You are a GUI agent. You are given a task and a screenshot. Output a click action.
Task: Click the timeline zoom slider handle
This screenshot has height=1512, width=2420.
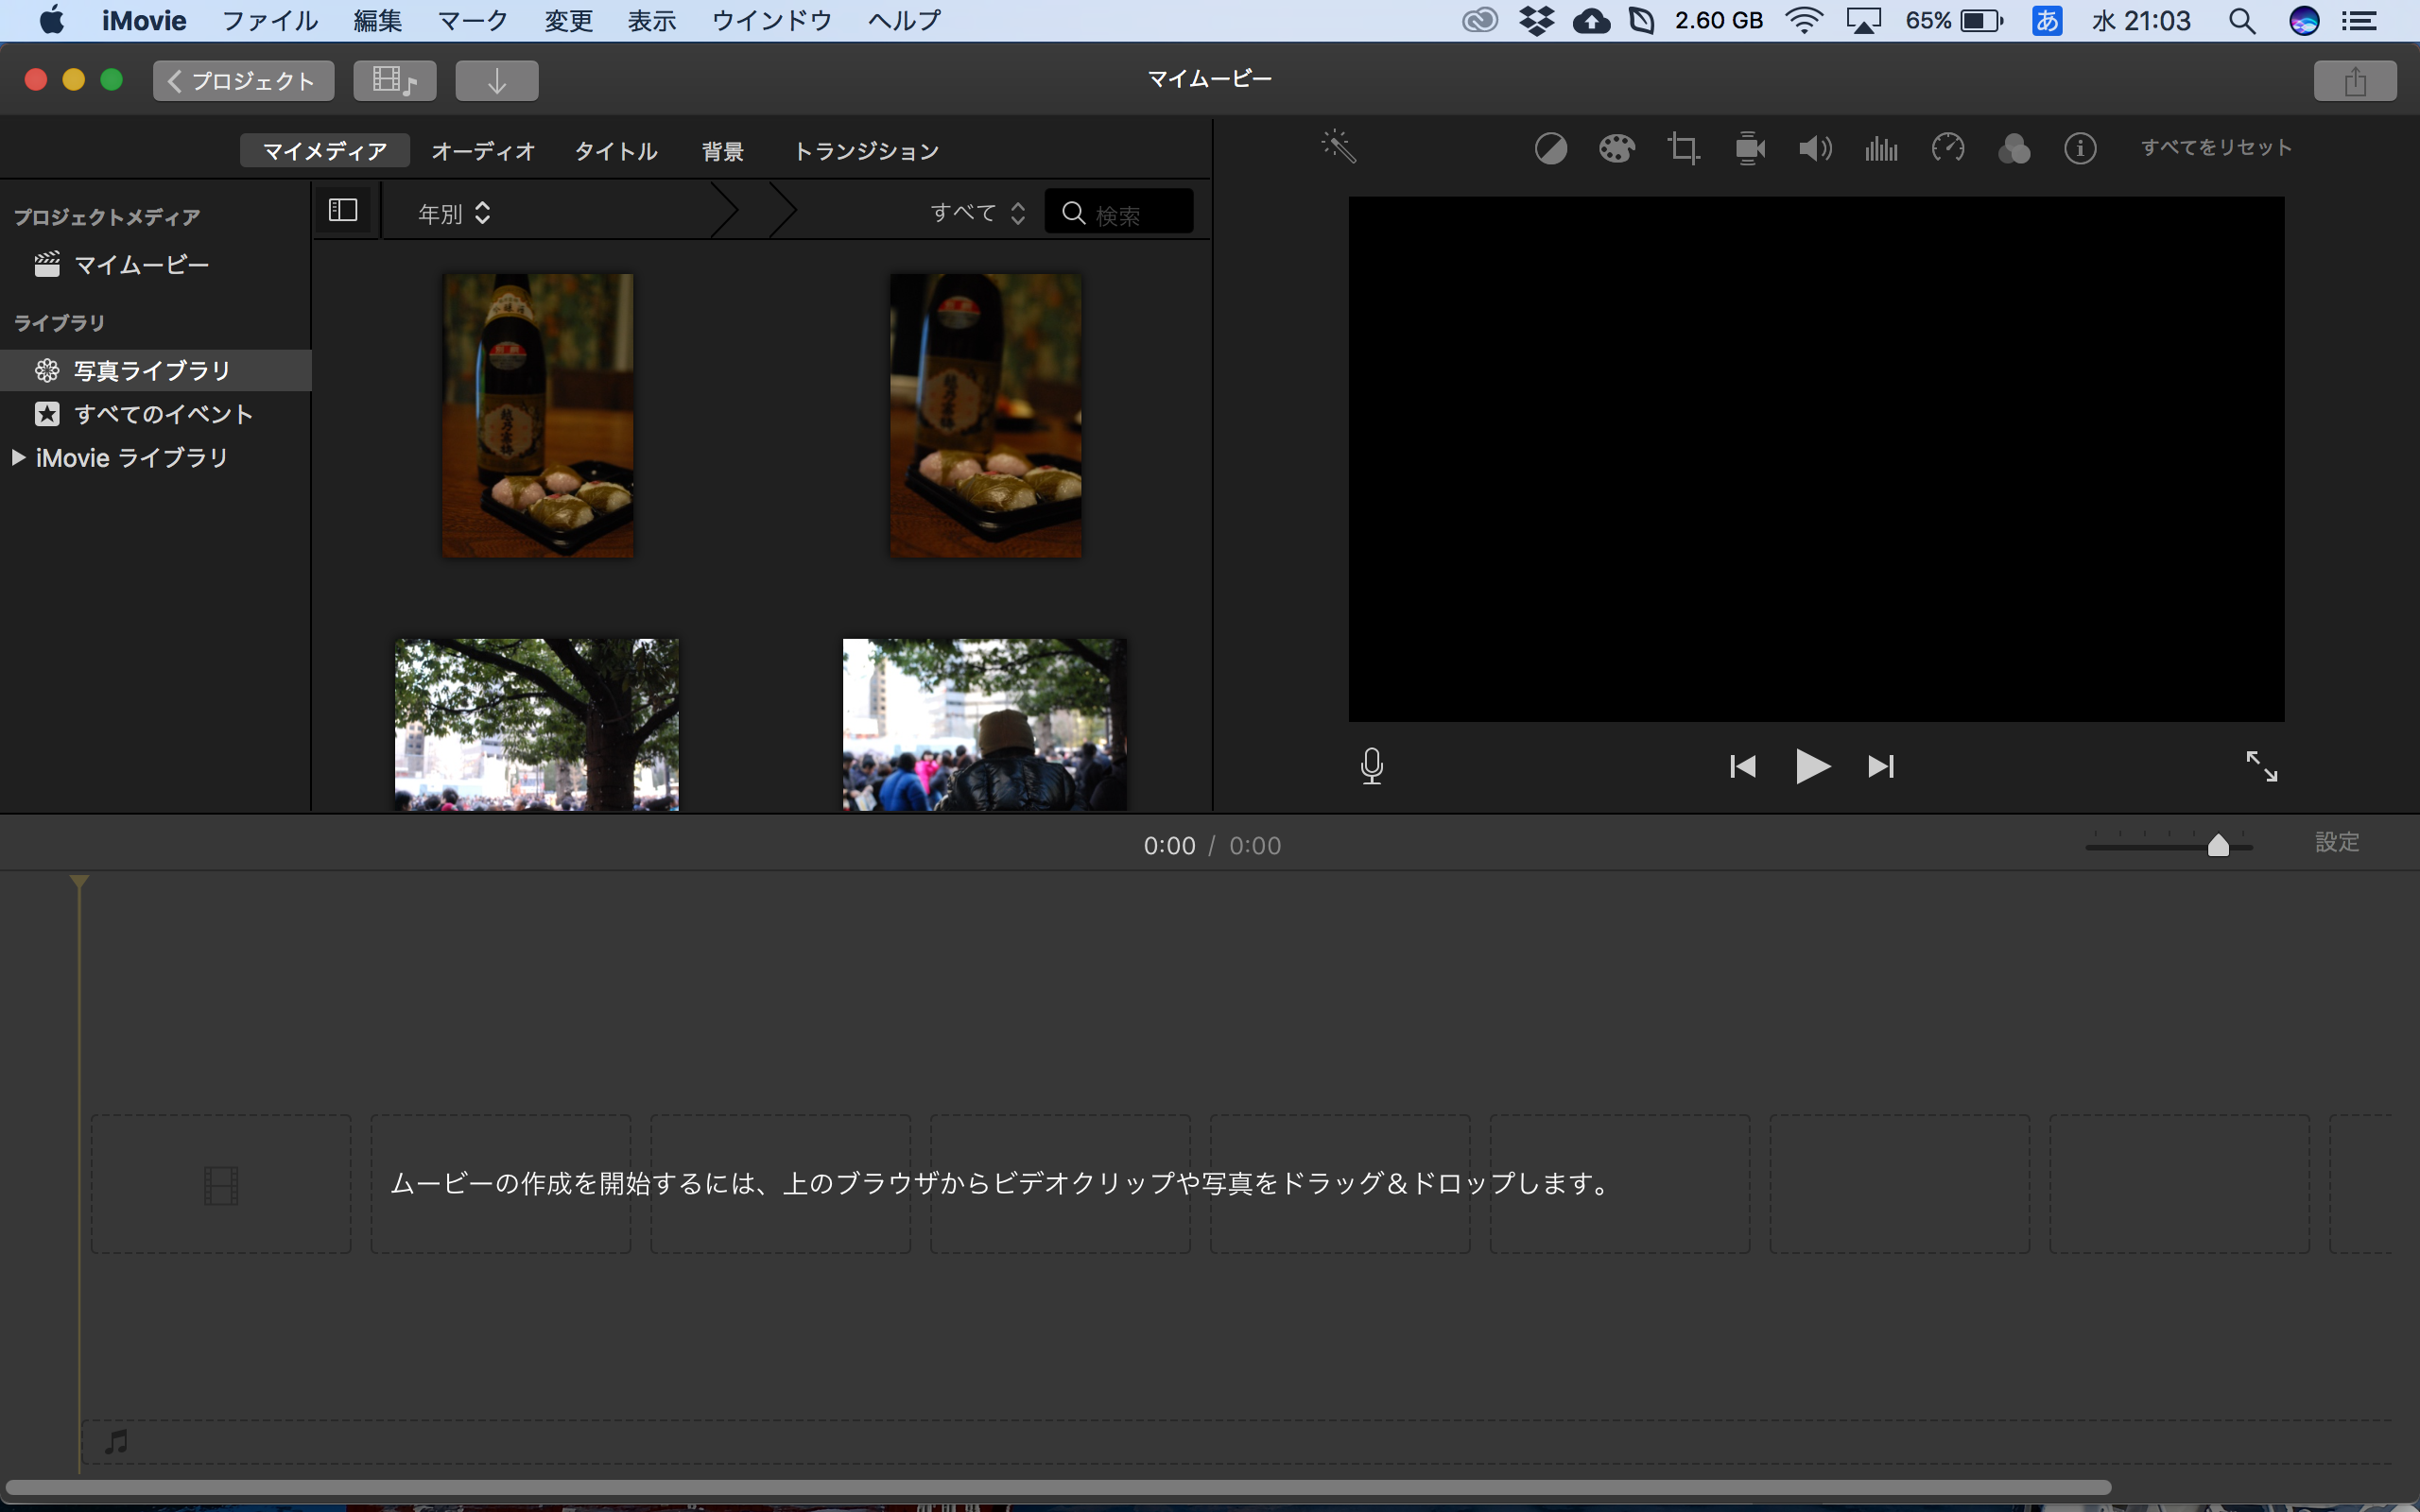(x=2218, y=845)
